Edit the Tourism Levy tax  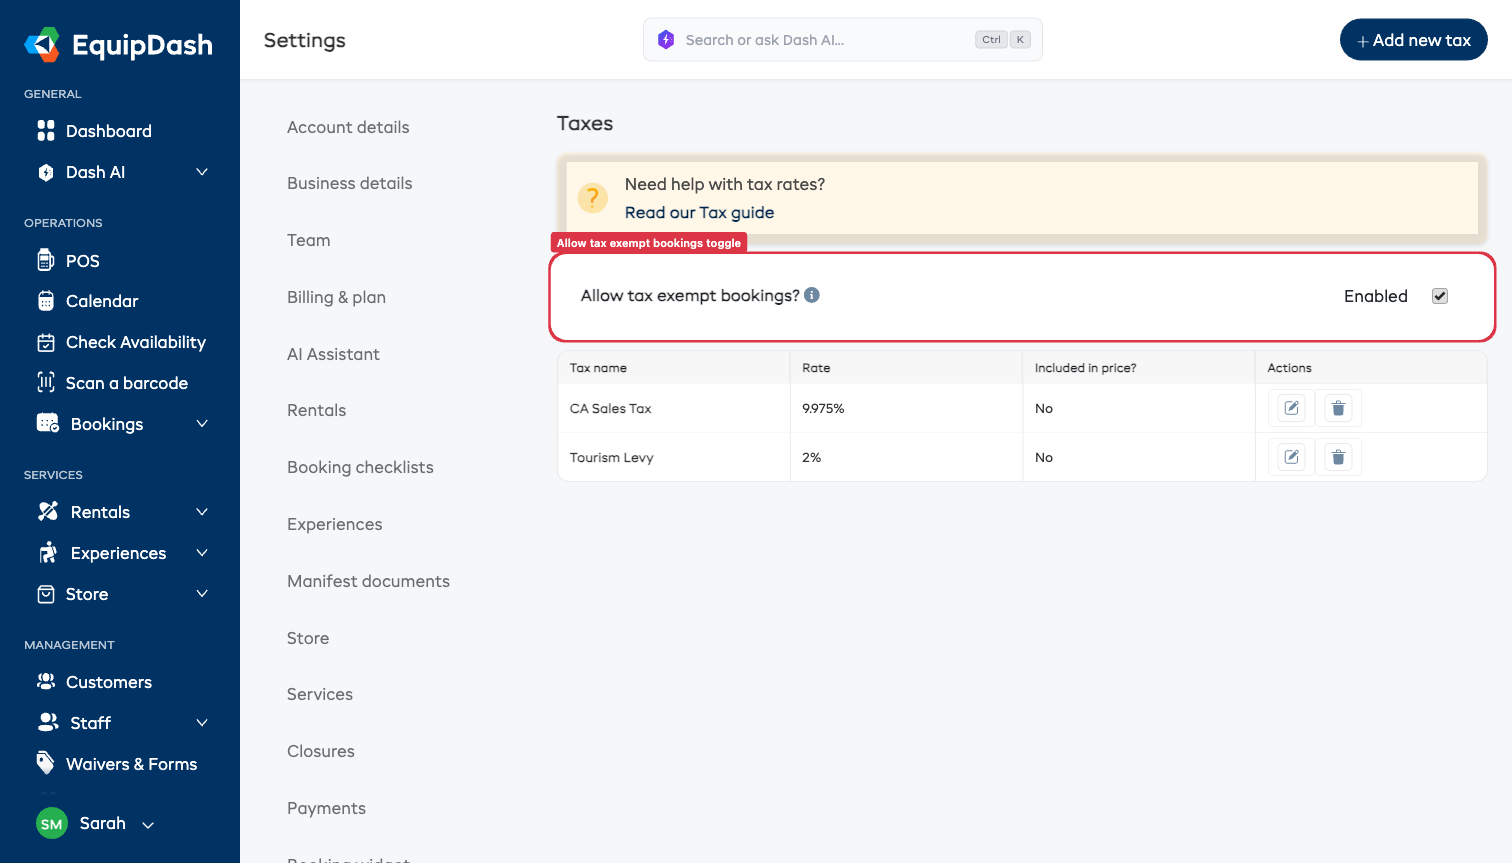[1292, 457]
